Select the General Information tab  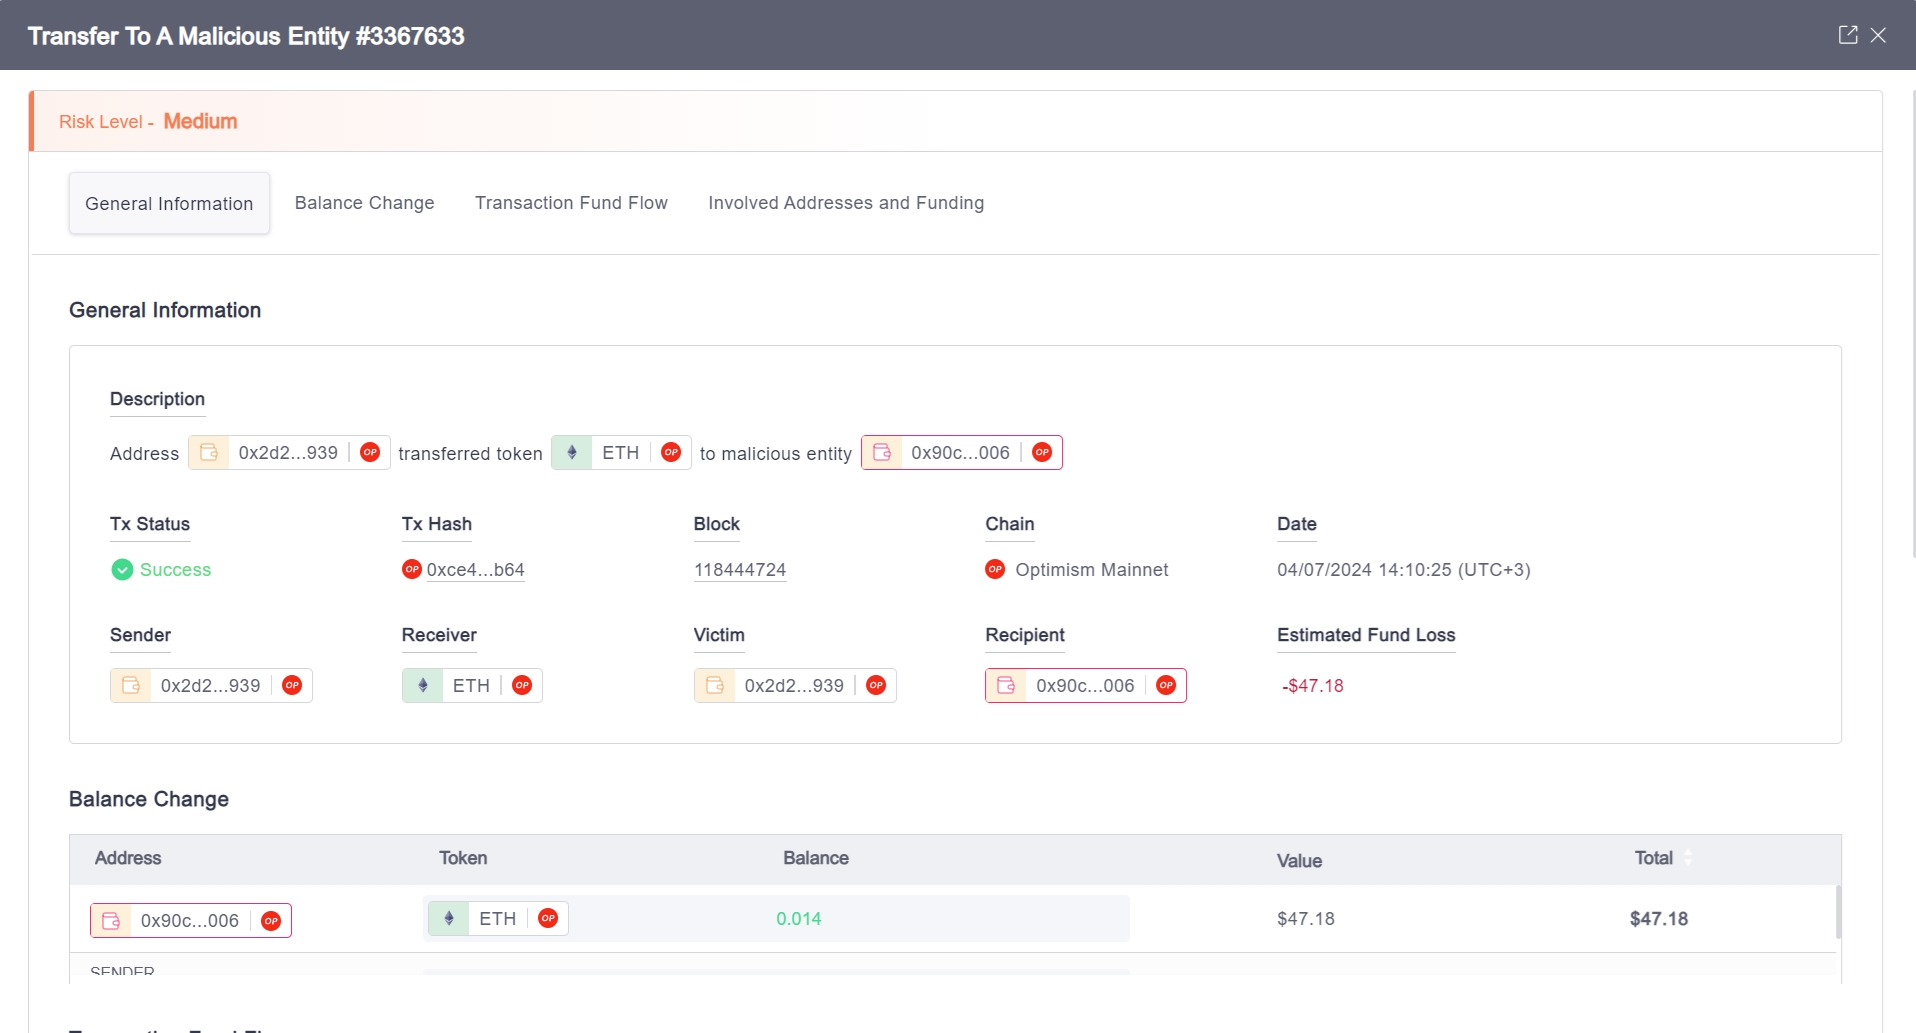coord(169,204)
